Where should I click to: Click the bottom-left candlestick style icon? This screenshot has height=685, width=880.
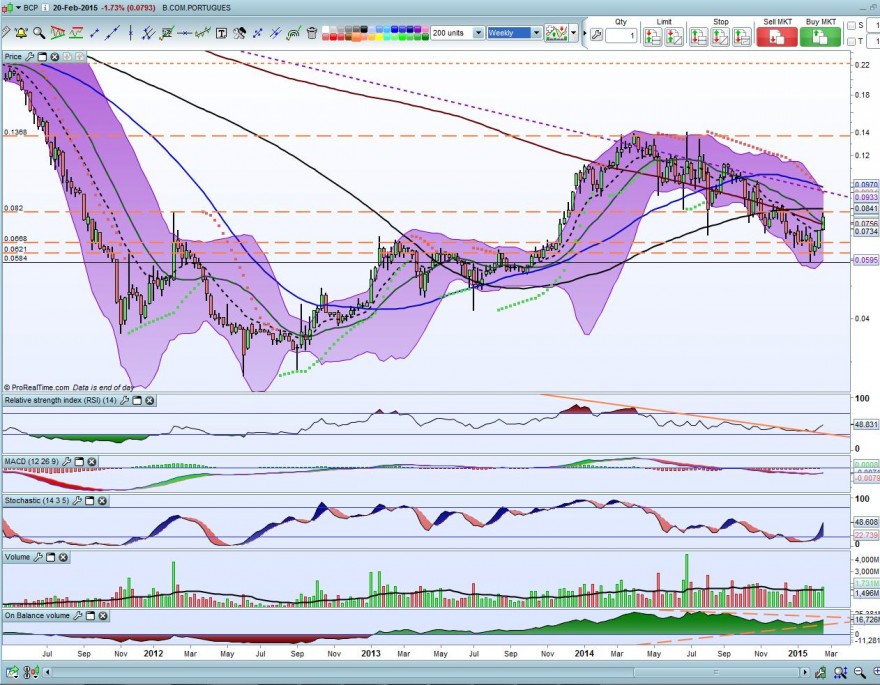pyautogui.click(x=31, y=672)
